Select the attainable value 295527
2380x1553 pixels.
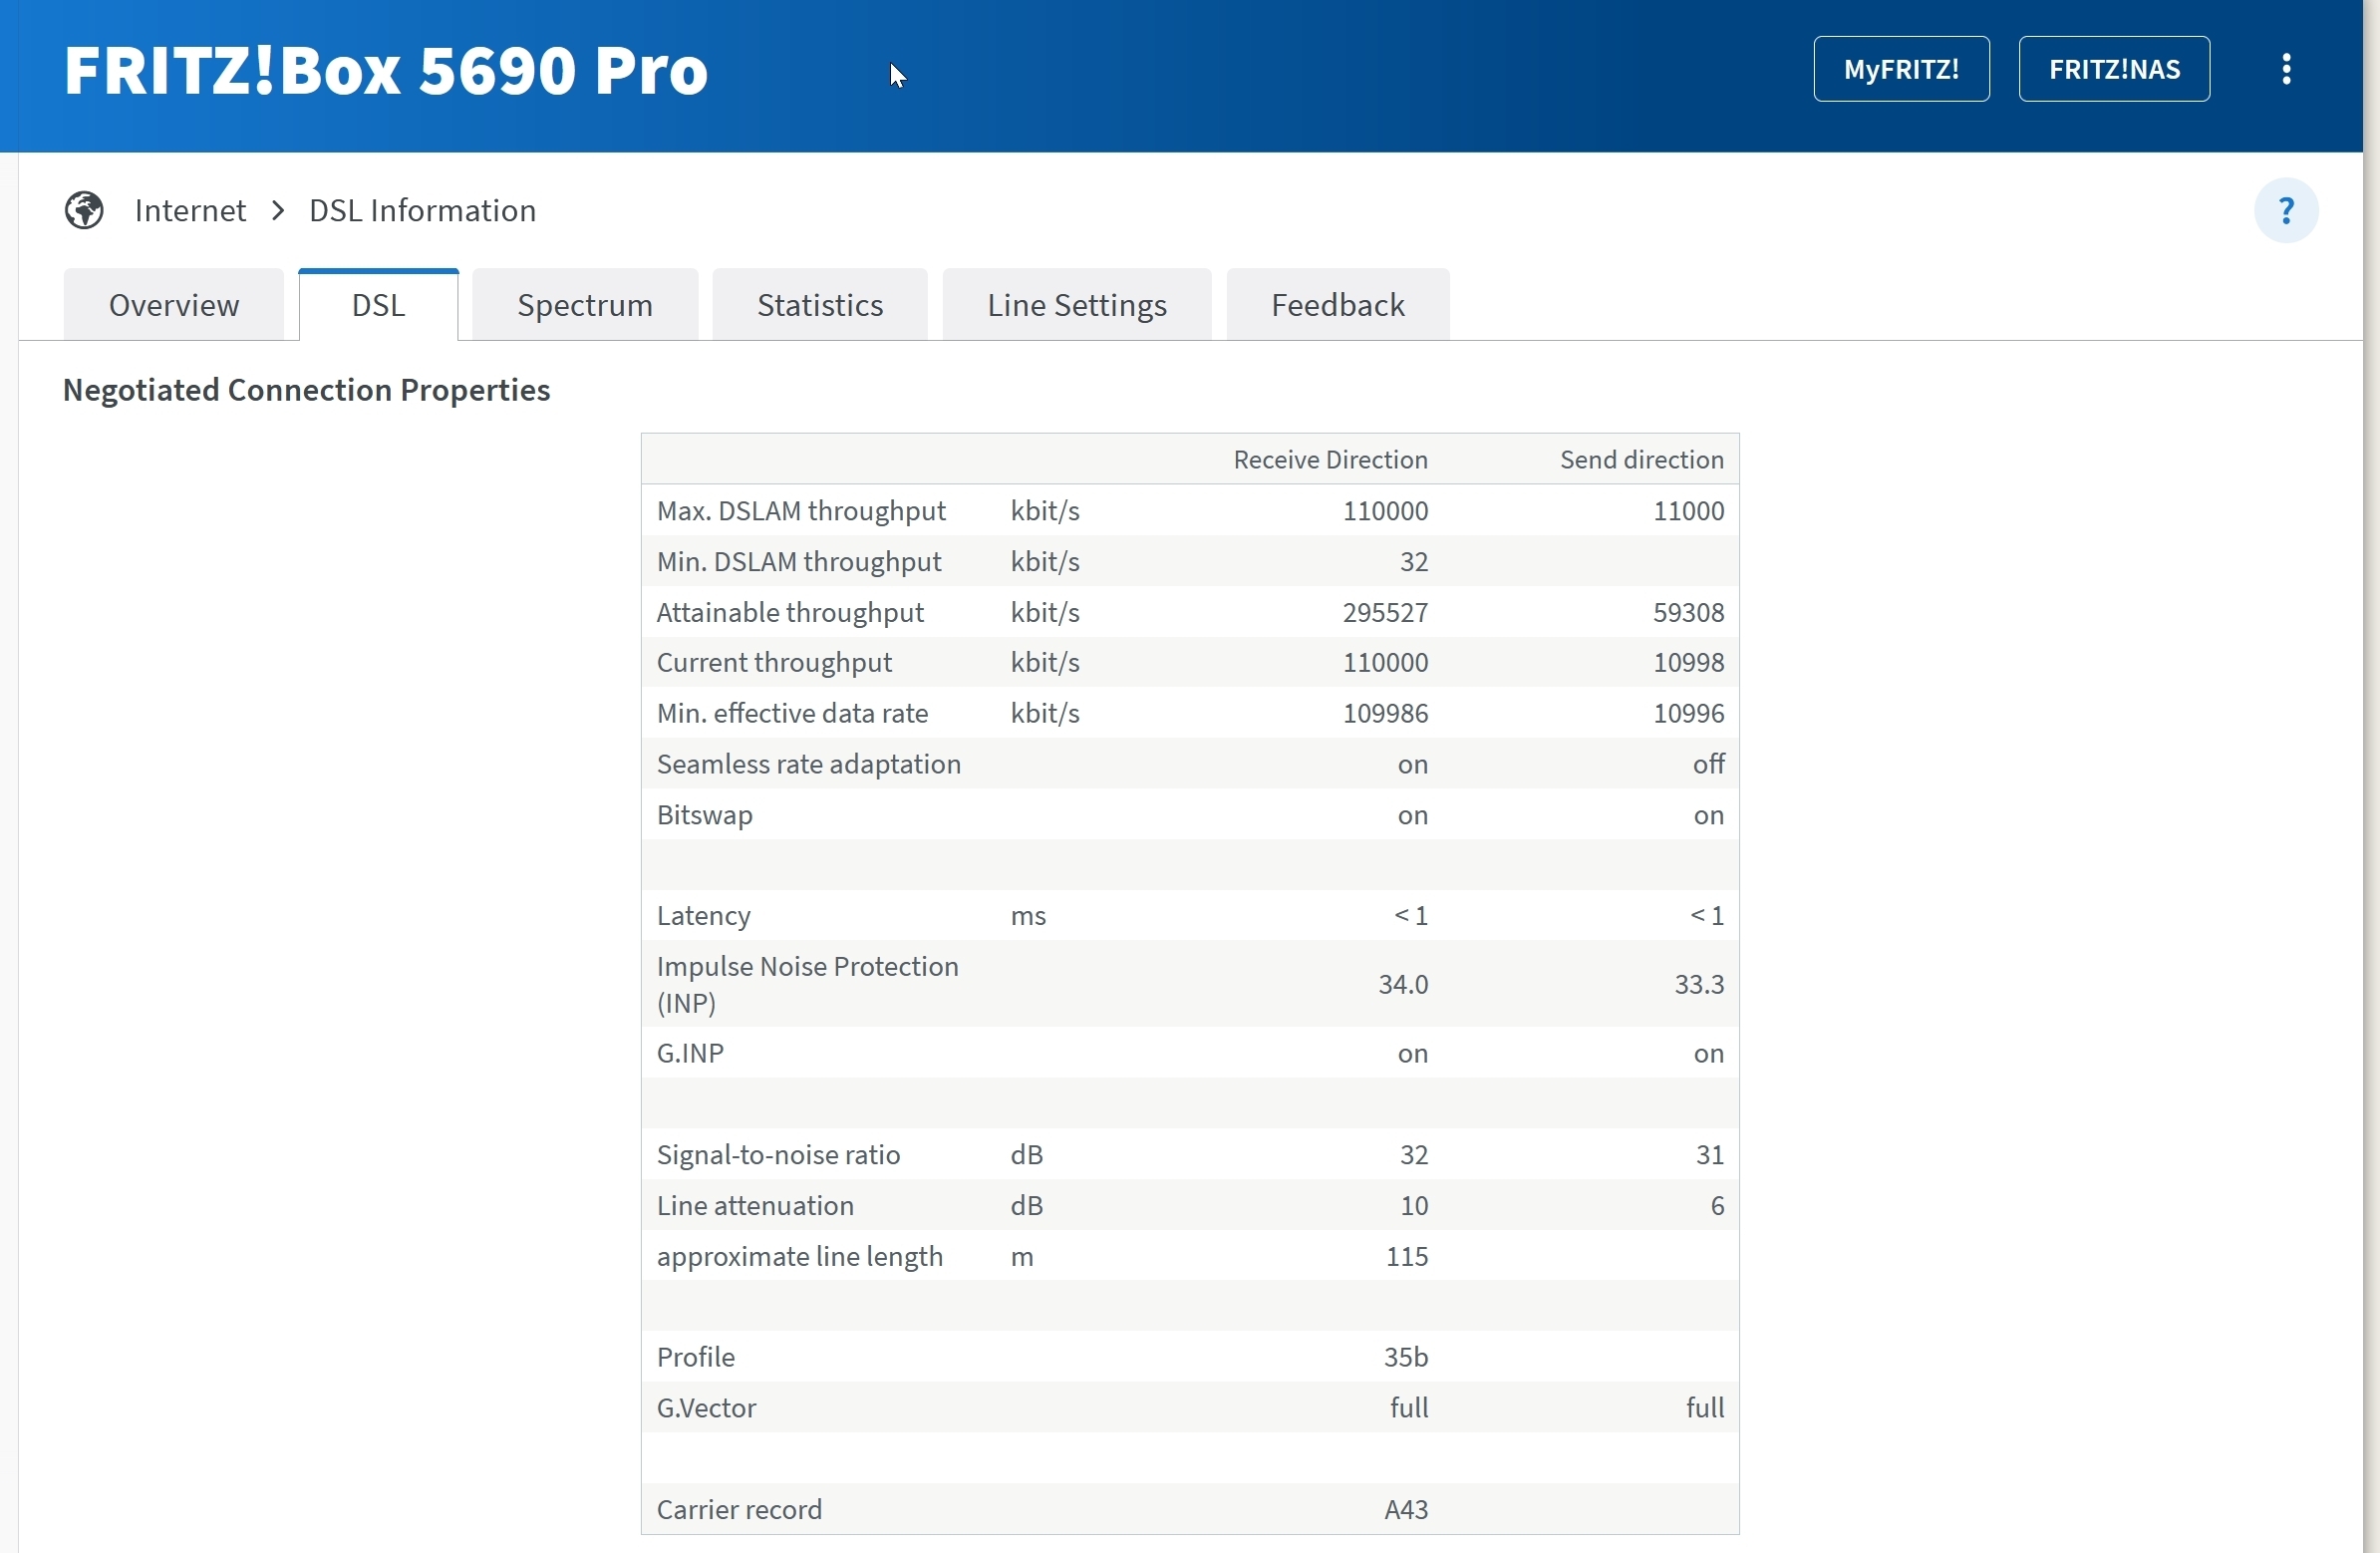pos(1385,613)
